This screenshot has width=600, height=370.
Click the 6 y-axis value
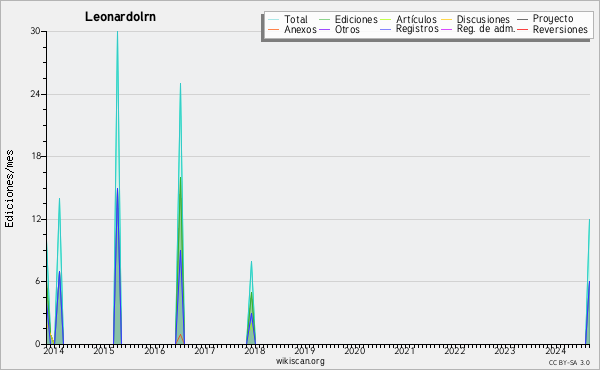(x=38, y=282)
